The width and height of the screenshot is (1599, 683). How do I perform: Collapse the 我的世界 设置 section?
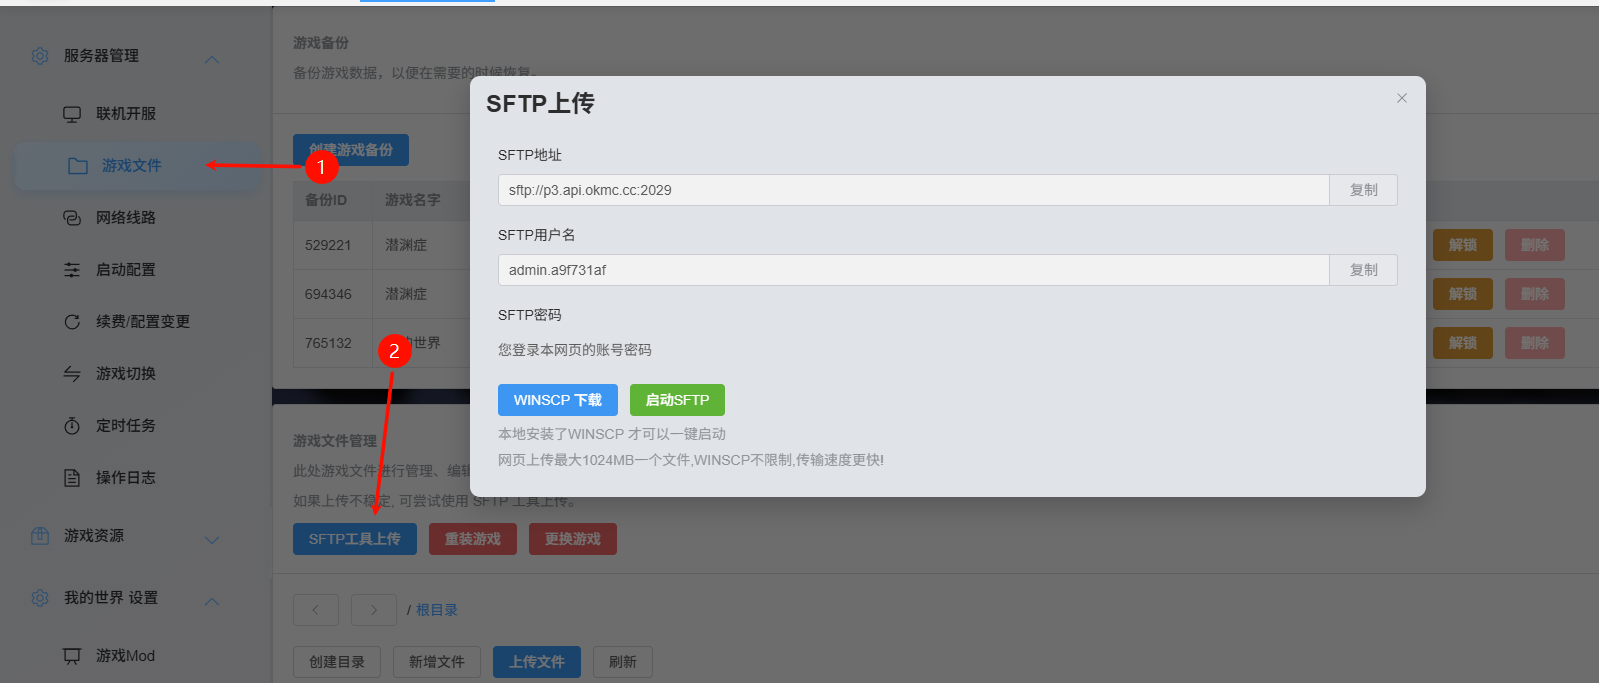[x=212, y=601]
